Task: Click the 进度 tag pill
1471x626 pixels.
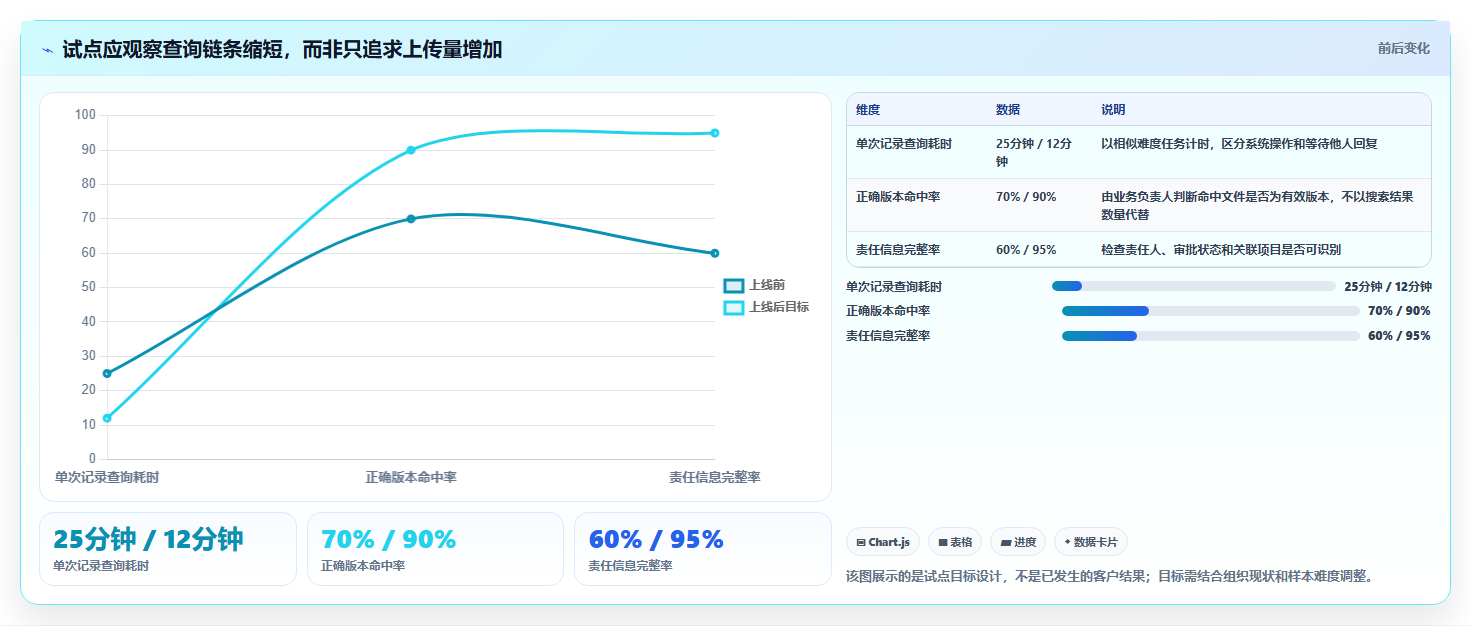Action: click(x=1018, y=542)
